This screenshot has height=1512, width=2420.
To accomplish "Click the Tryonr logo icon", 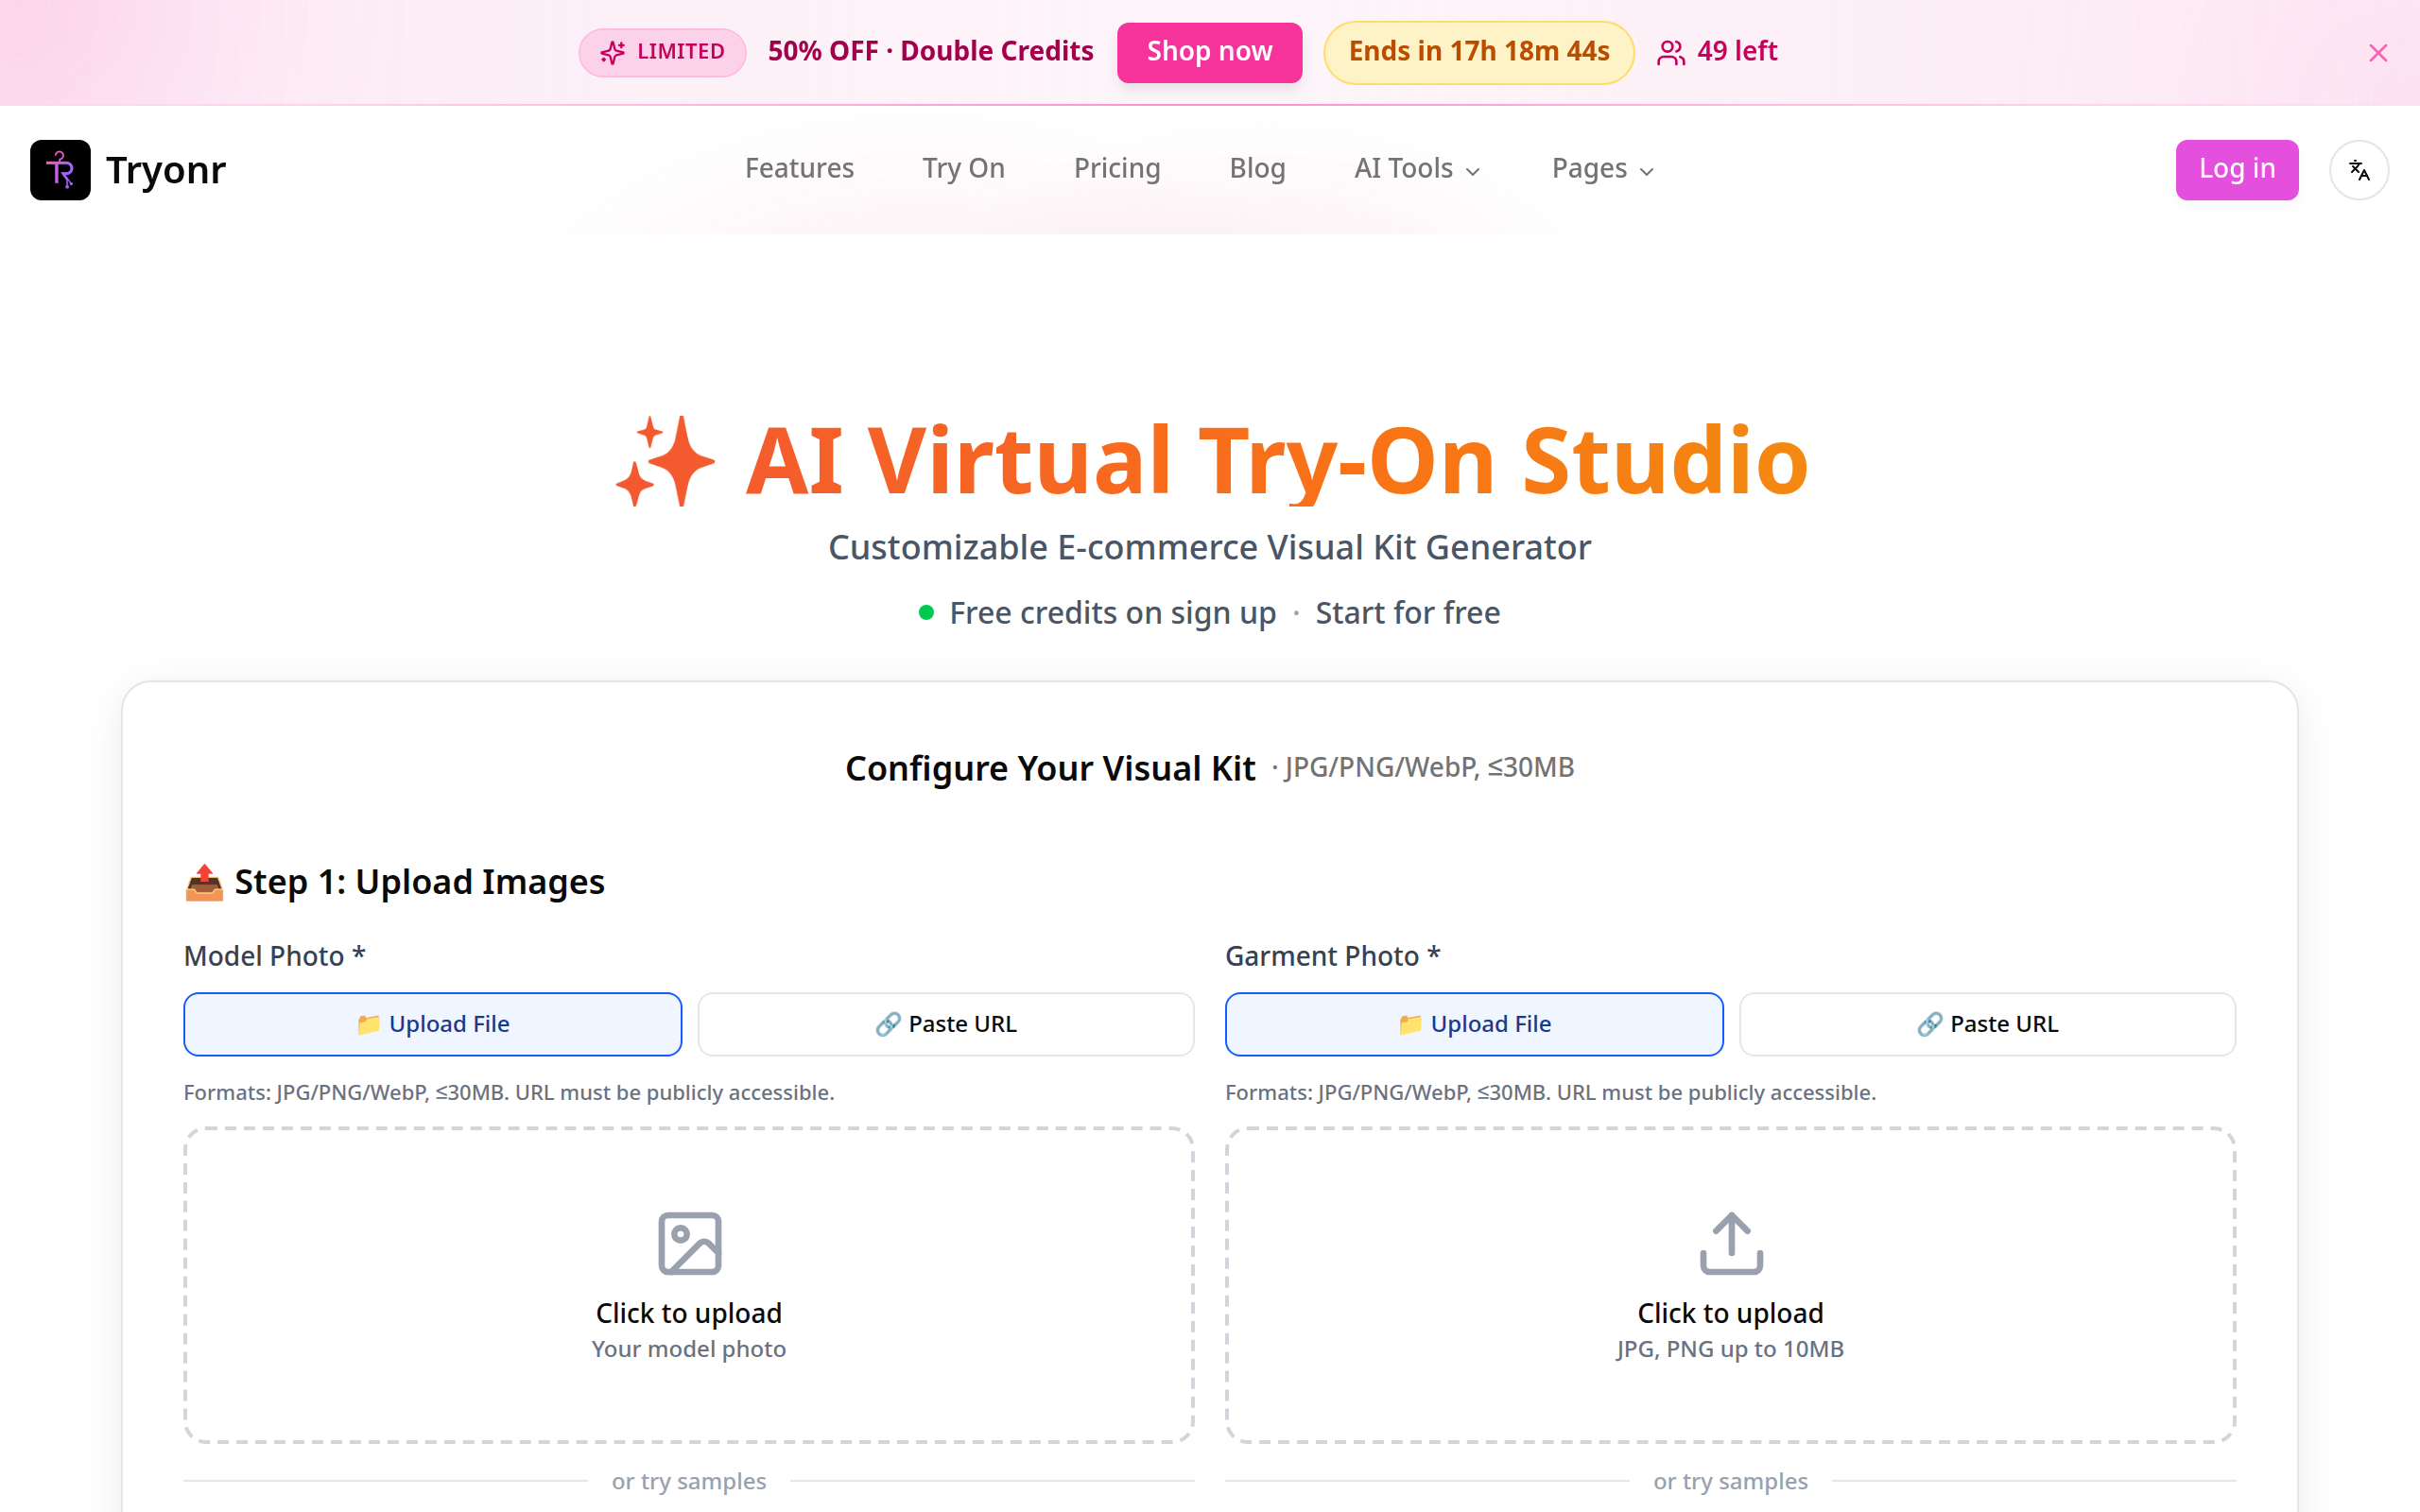I will [60, 170].
